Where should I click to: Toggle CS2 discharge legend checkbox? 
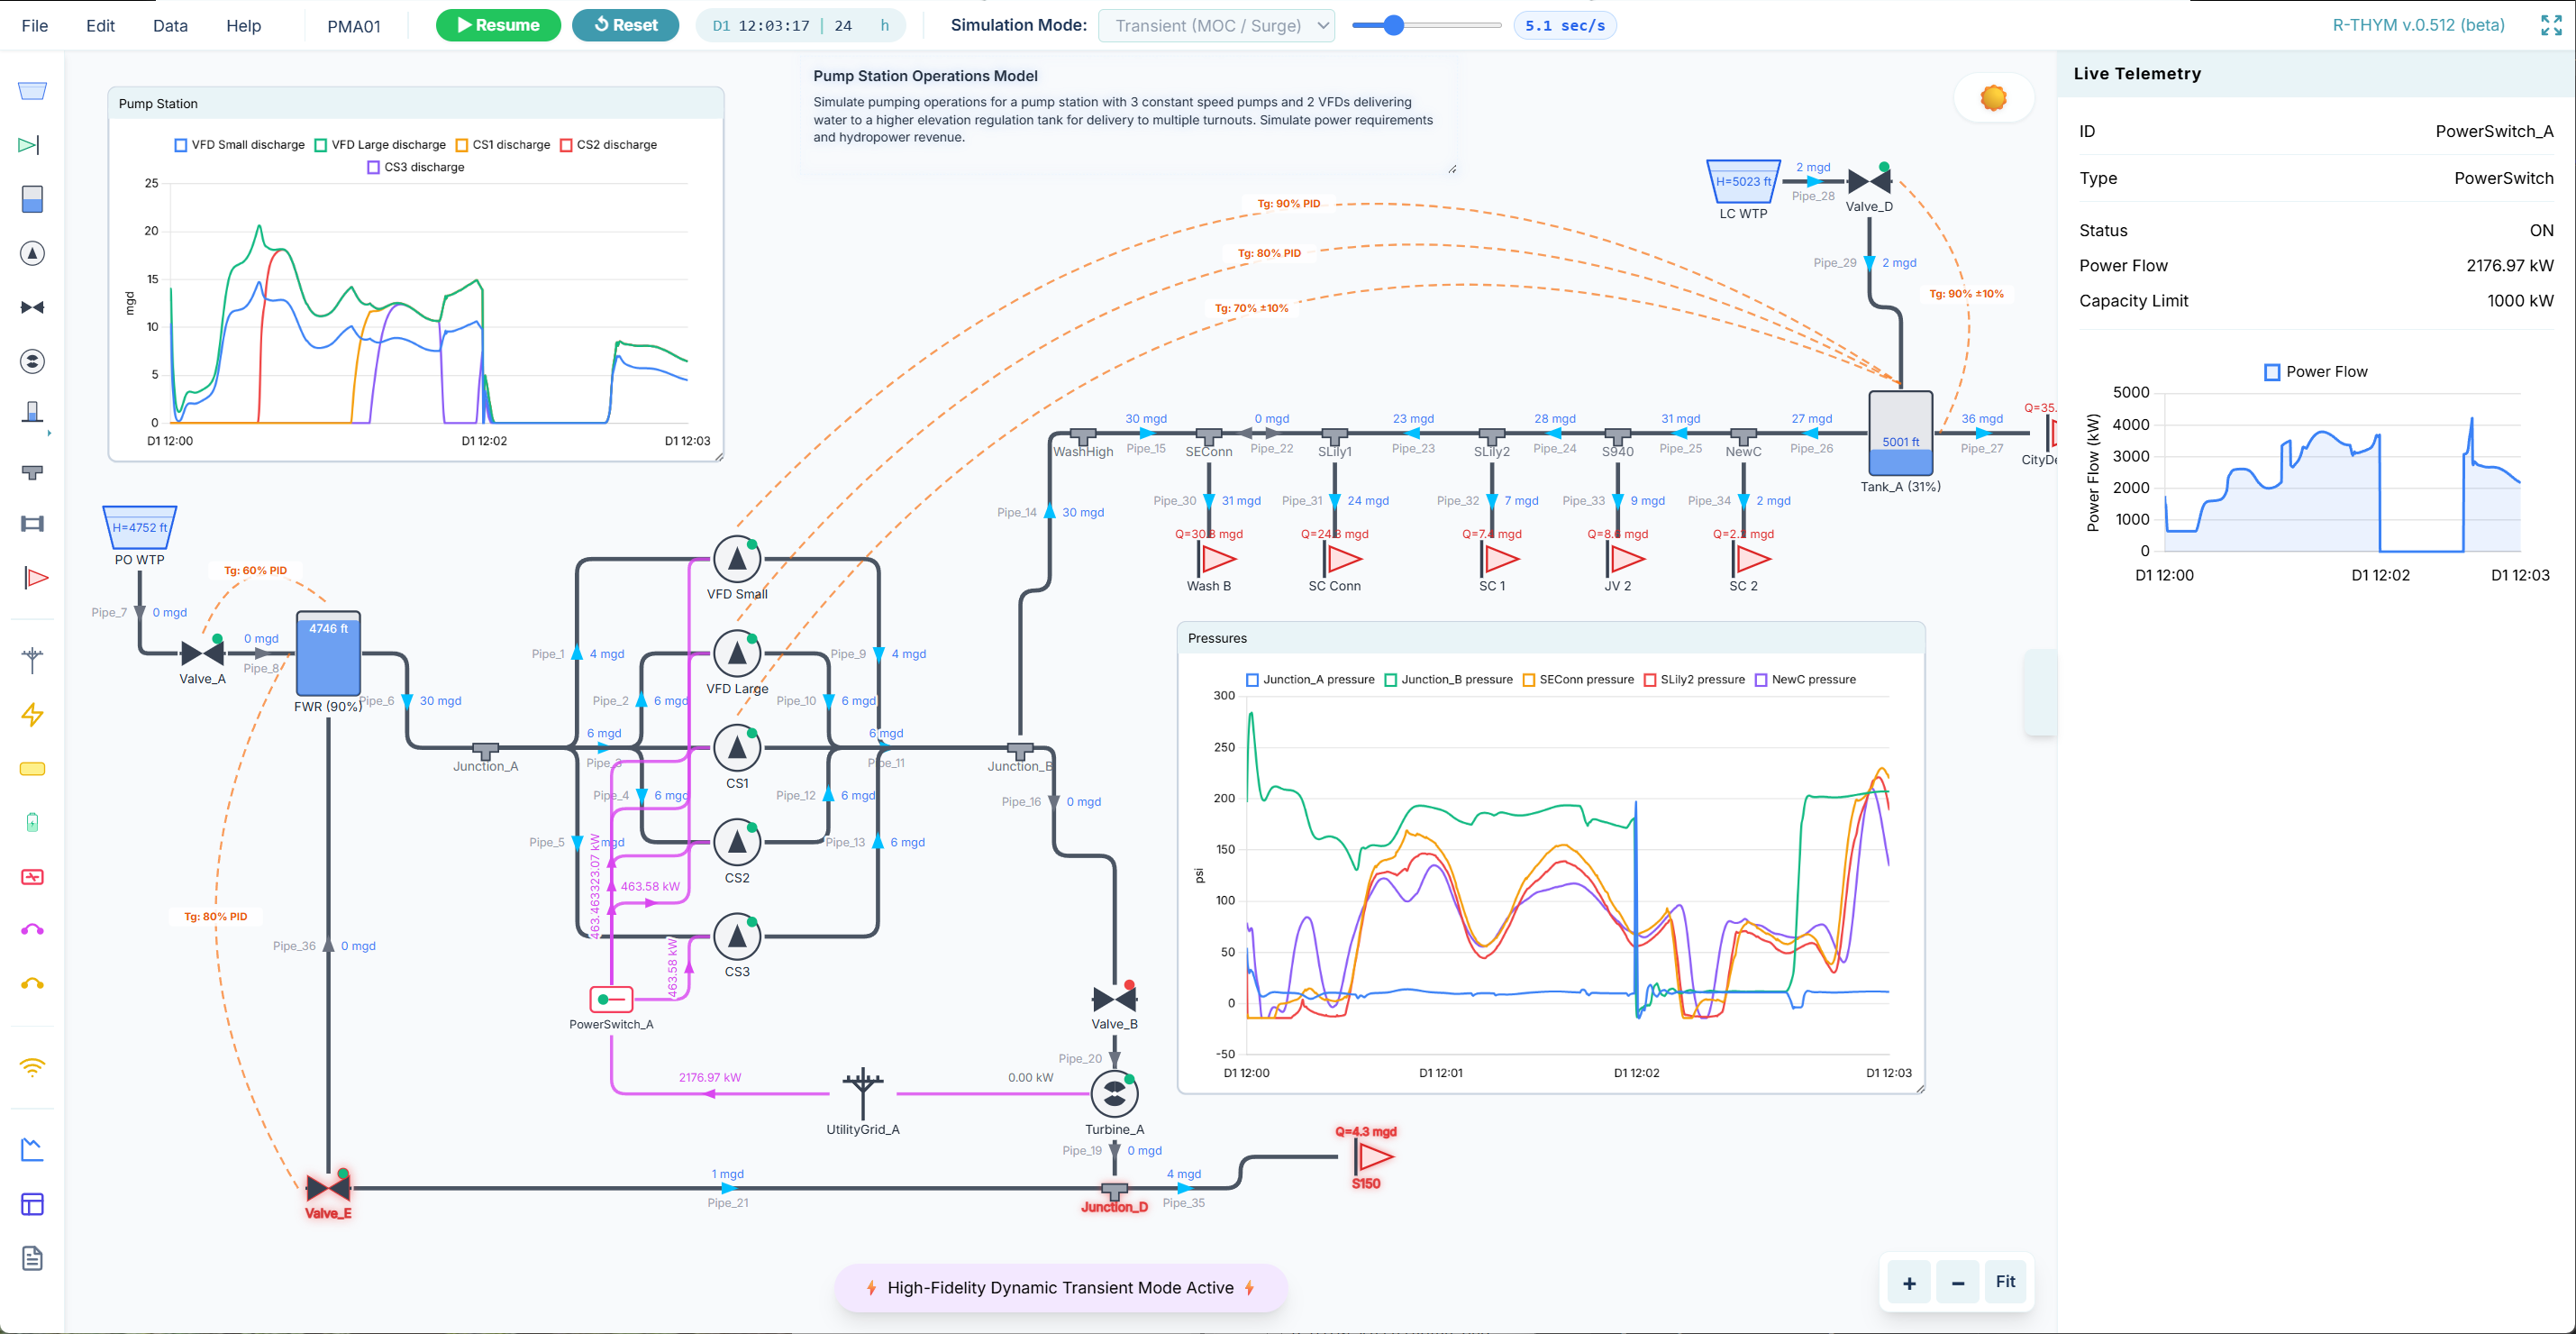coord(566,145)
